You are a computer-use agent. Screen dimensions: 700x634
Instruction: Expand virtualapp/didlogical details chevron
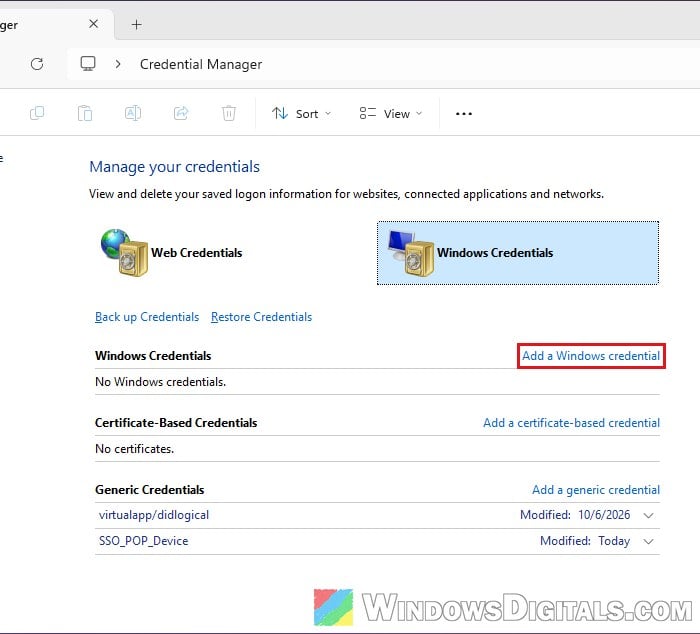click(x=649, y=515)
